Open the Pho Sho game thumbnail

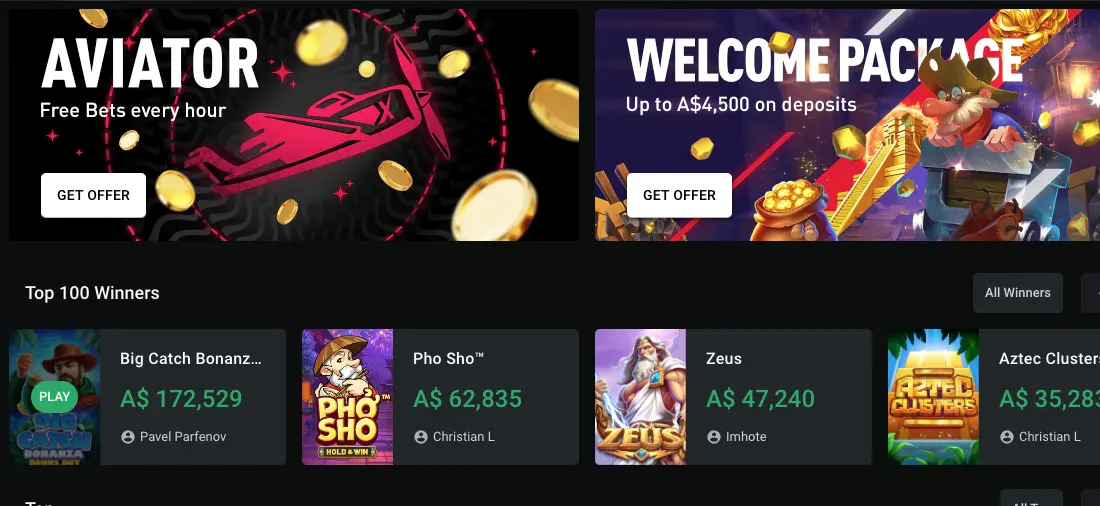click(x=347, y=397)
